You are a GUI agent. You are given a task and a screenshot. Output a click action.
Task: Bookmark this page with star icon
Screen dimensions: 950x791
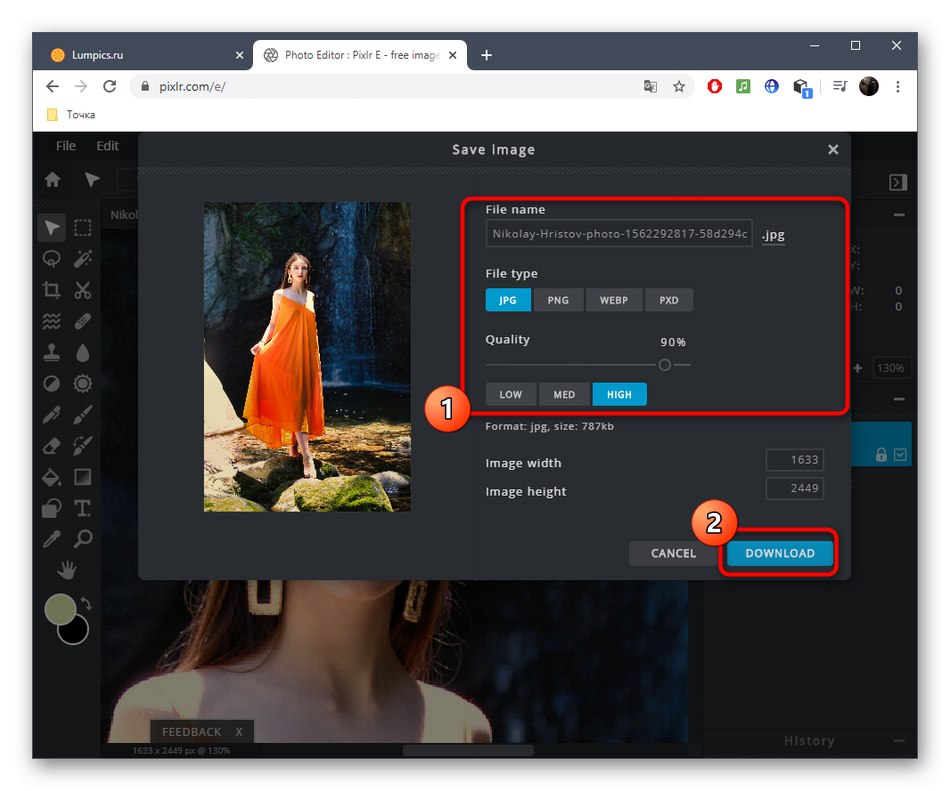coord(679,87)
